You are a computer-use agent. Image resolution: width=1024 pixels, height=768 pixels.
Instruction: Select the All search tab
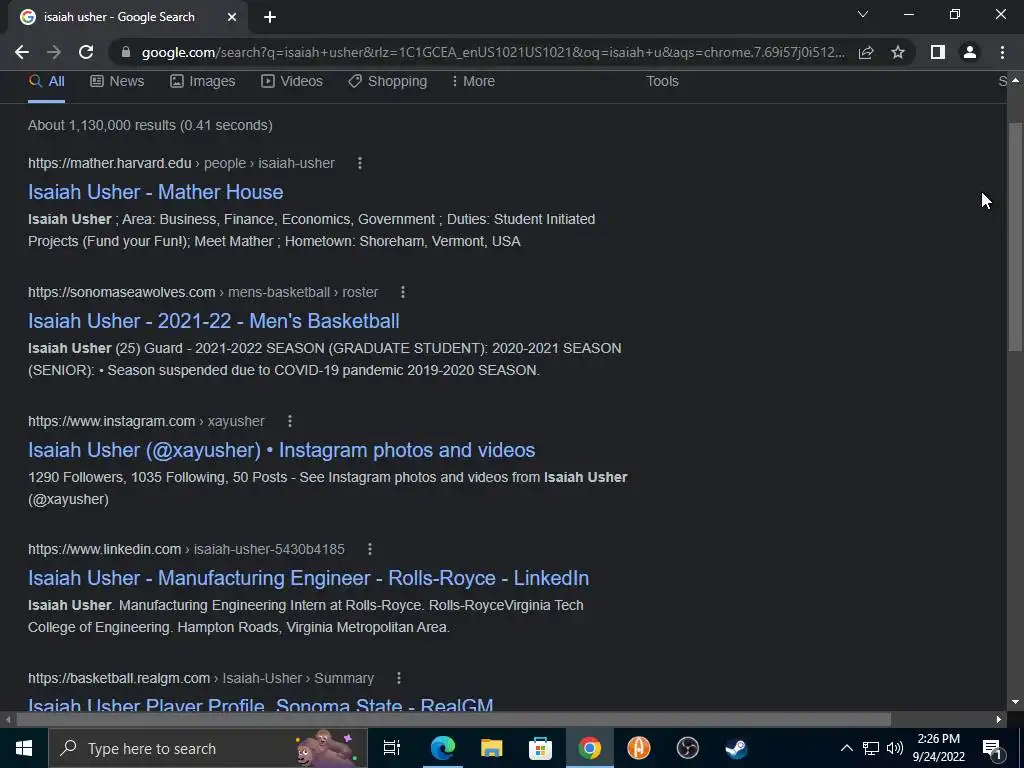[46, 82]
